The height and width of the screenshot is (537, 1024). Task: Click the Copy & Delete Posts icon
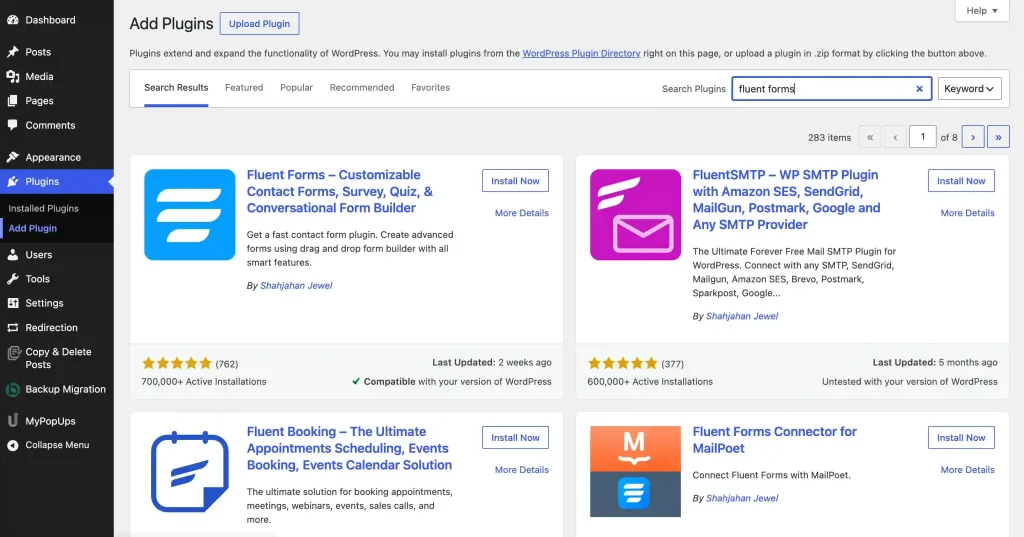point(14,353)
